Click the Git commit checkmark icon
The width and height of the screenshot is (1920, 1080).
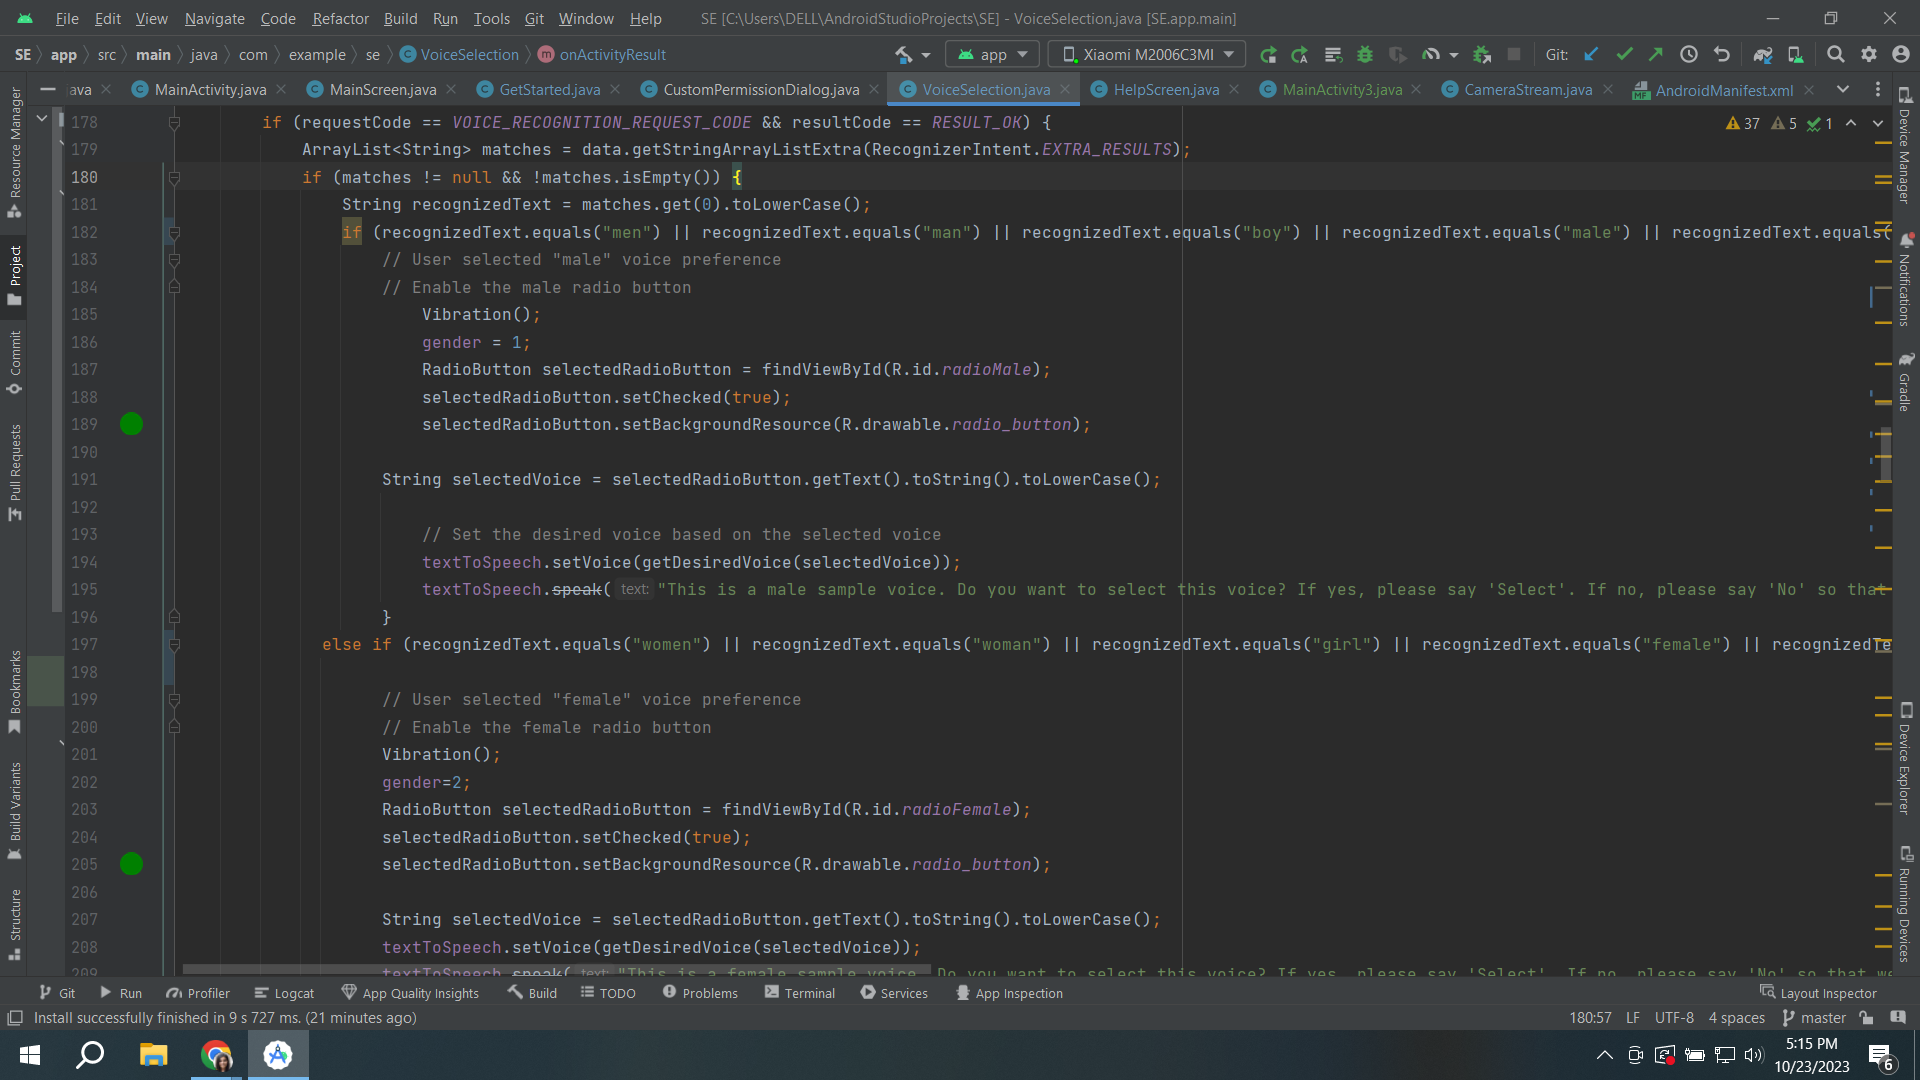(1624, 55)
